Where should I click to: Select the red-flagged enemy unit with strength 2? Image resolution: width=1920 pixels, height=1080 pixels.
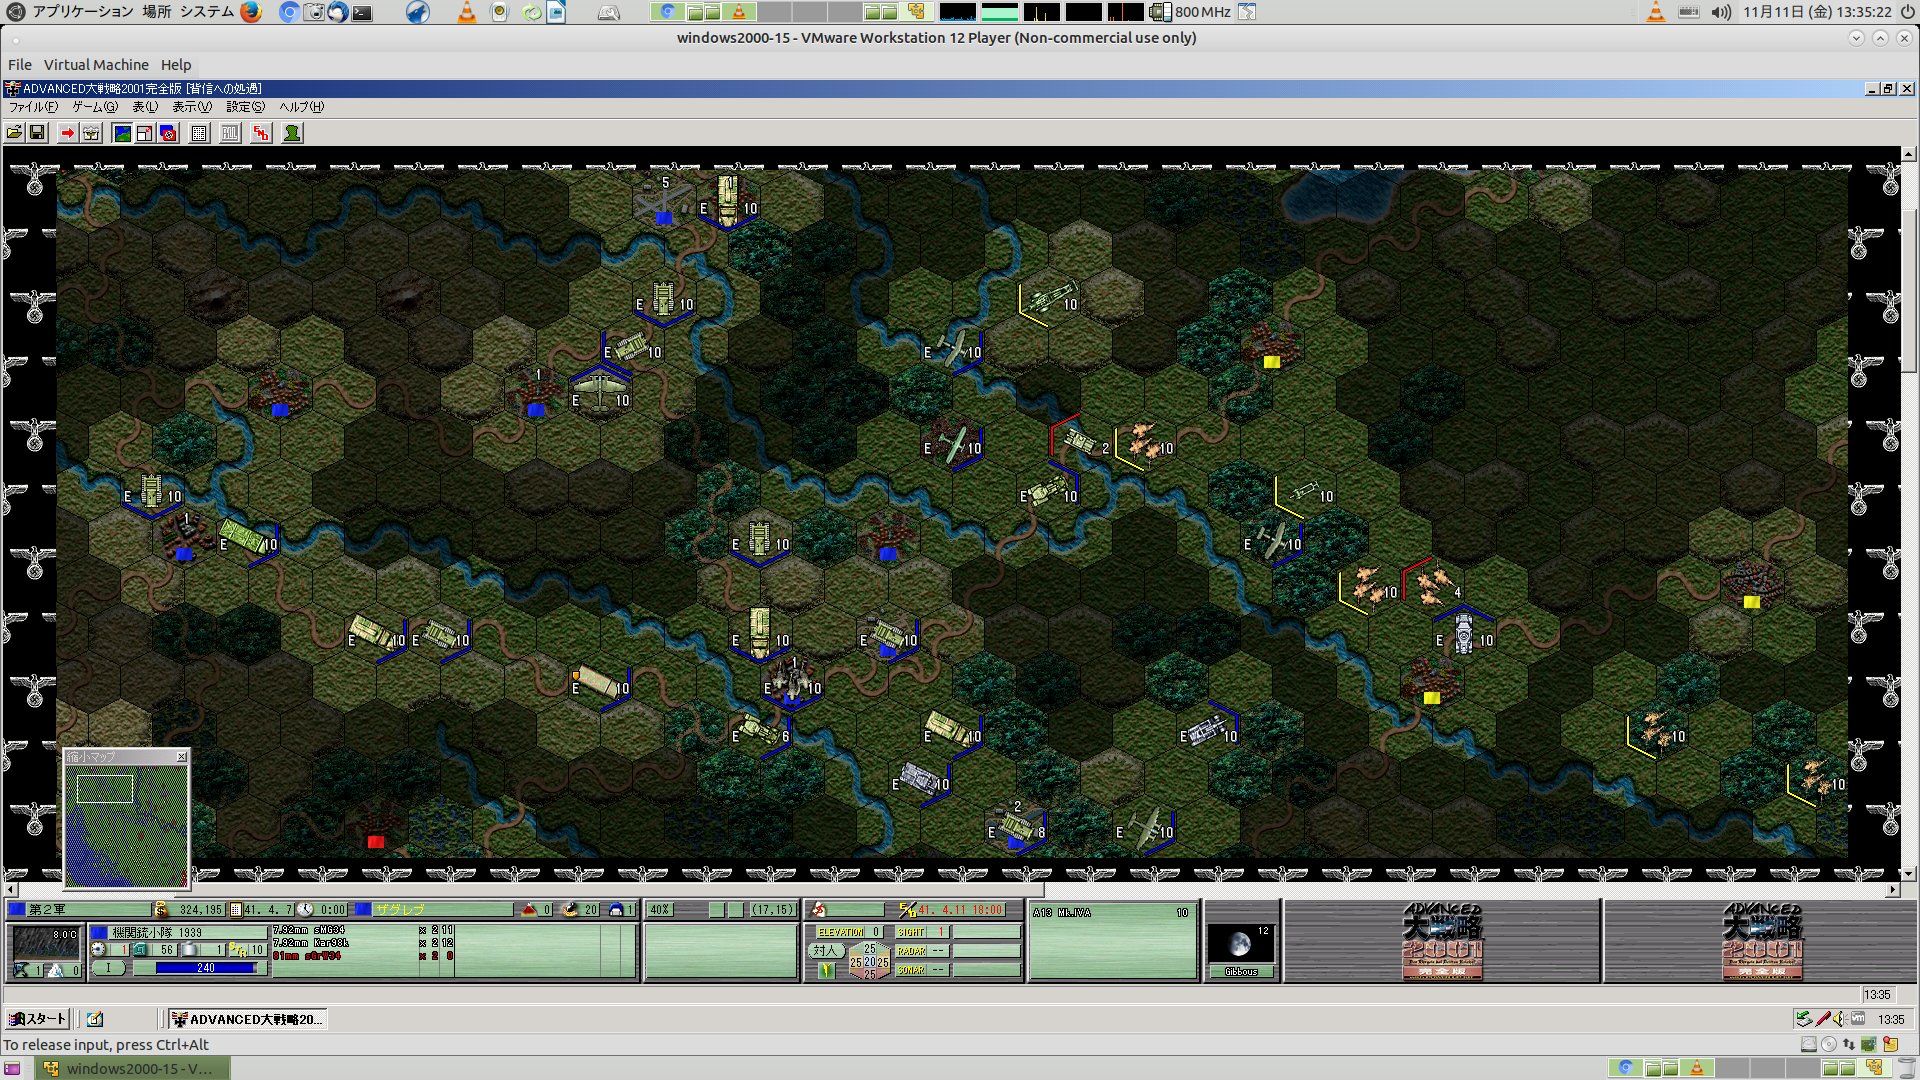pos(1082,441)
